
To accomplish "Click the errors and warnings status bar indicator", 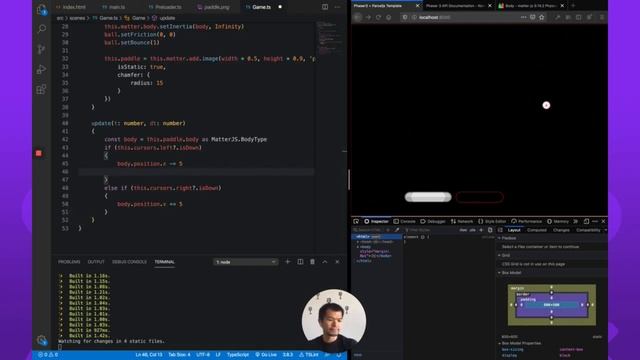I will click(48, 355).
